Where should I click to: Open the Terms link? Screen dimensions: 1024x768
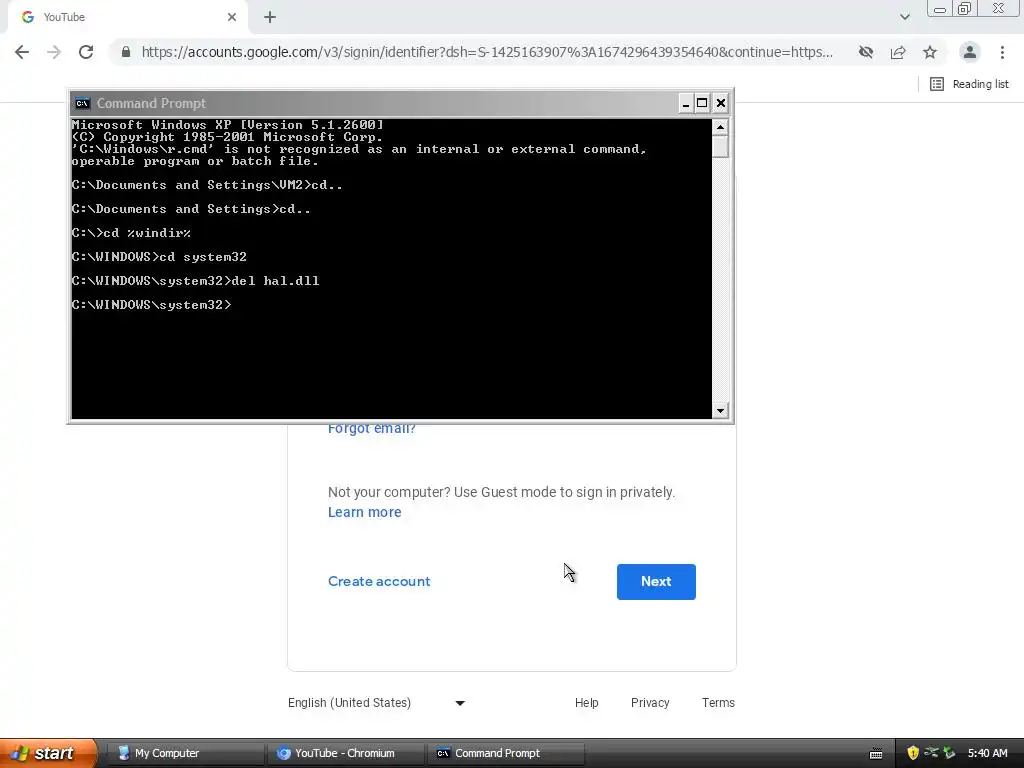click(718, 703)
